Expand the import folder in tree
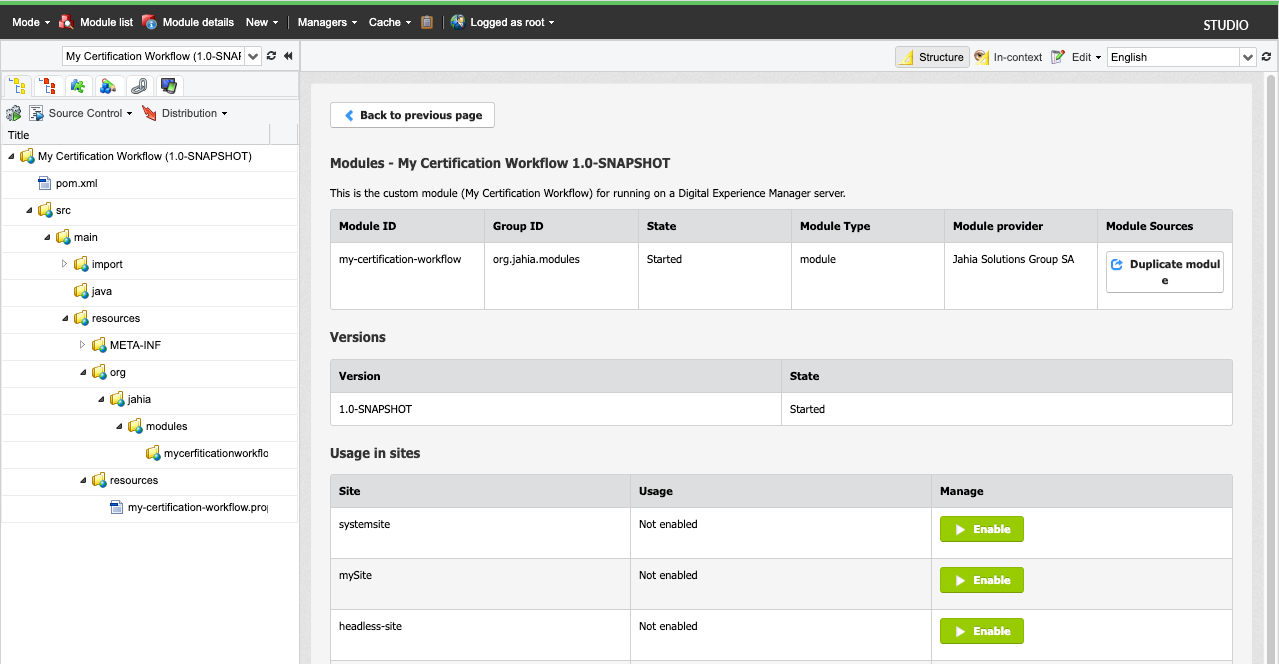This screenshot has height=664, width=1279. [x=65, y=264]
